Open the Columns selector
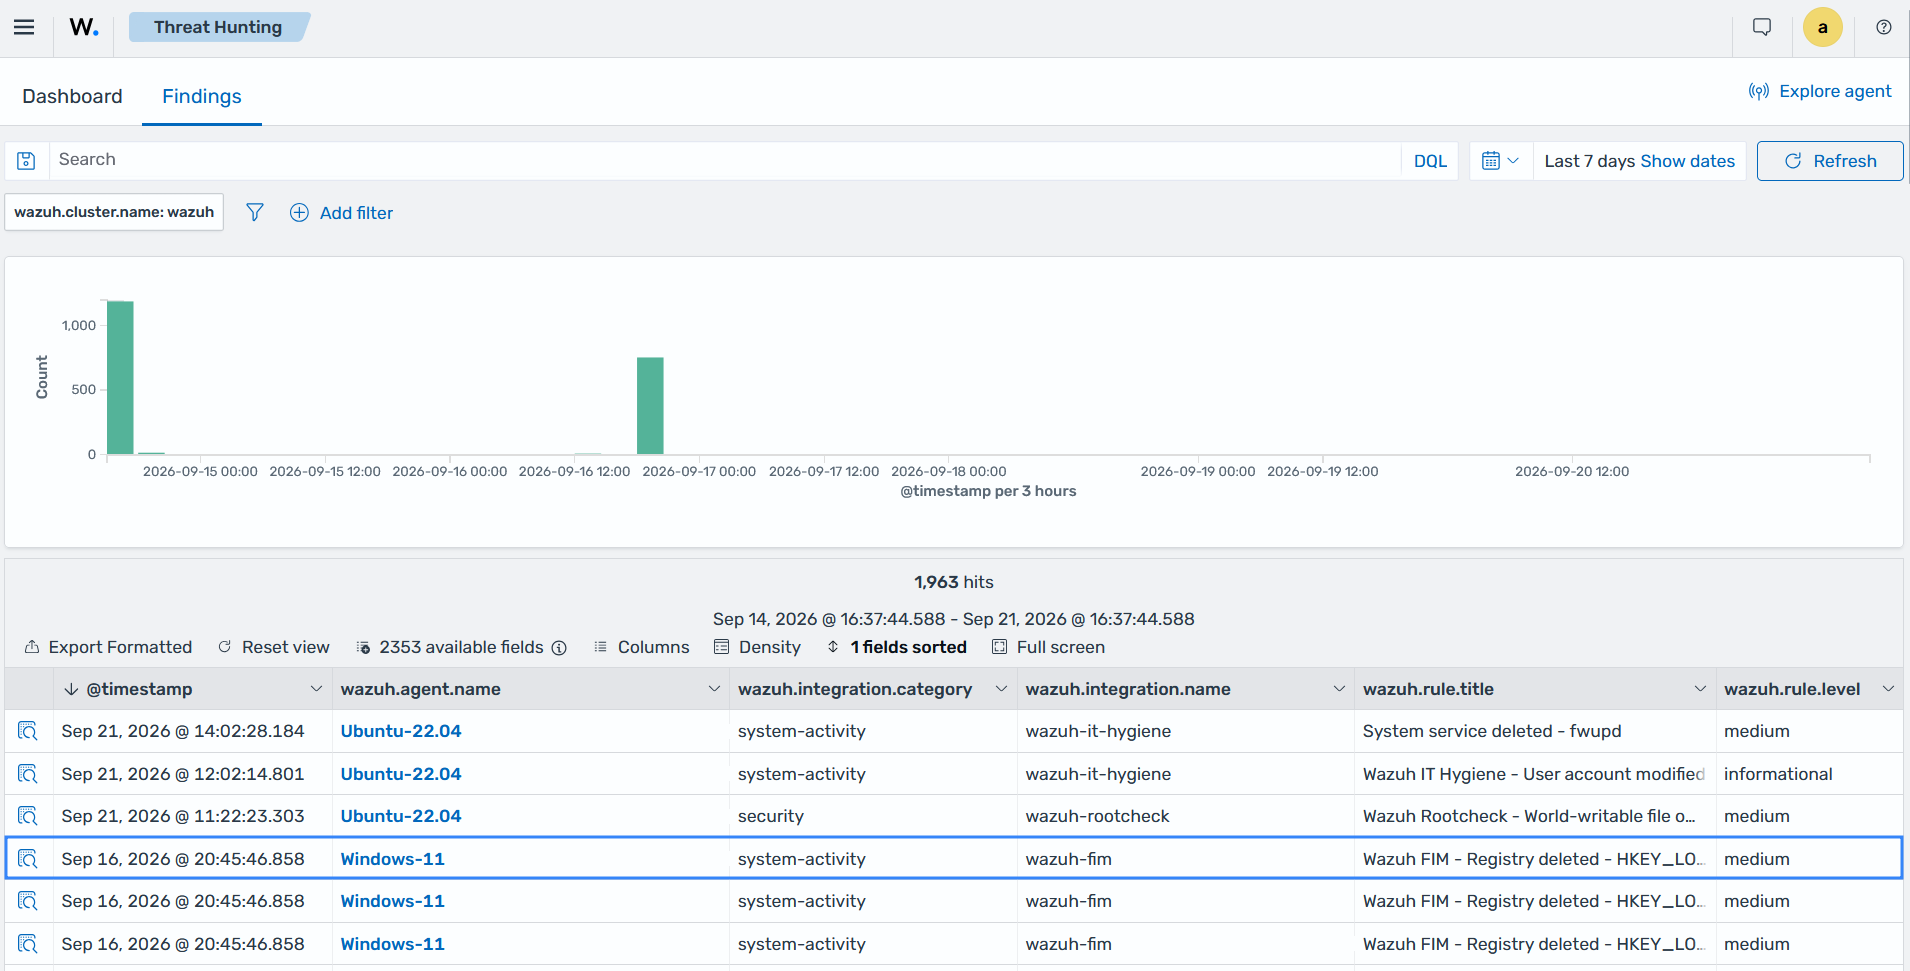The image size is (1910, 971). pos(642,647)
